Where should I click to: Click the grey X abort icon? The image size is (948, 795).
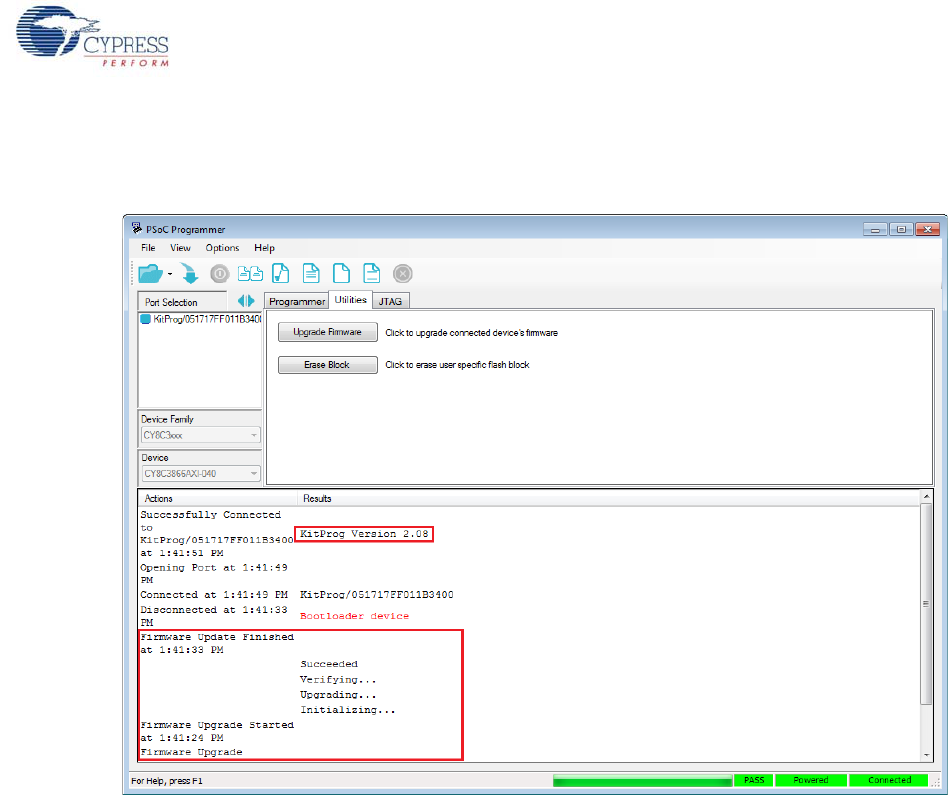403,274
